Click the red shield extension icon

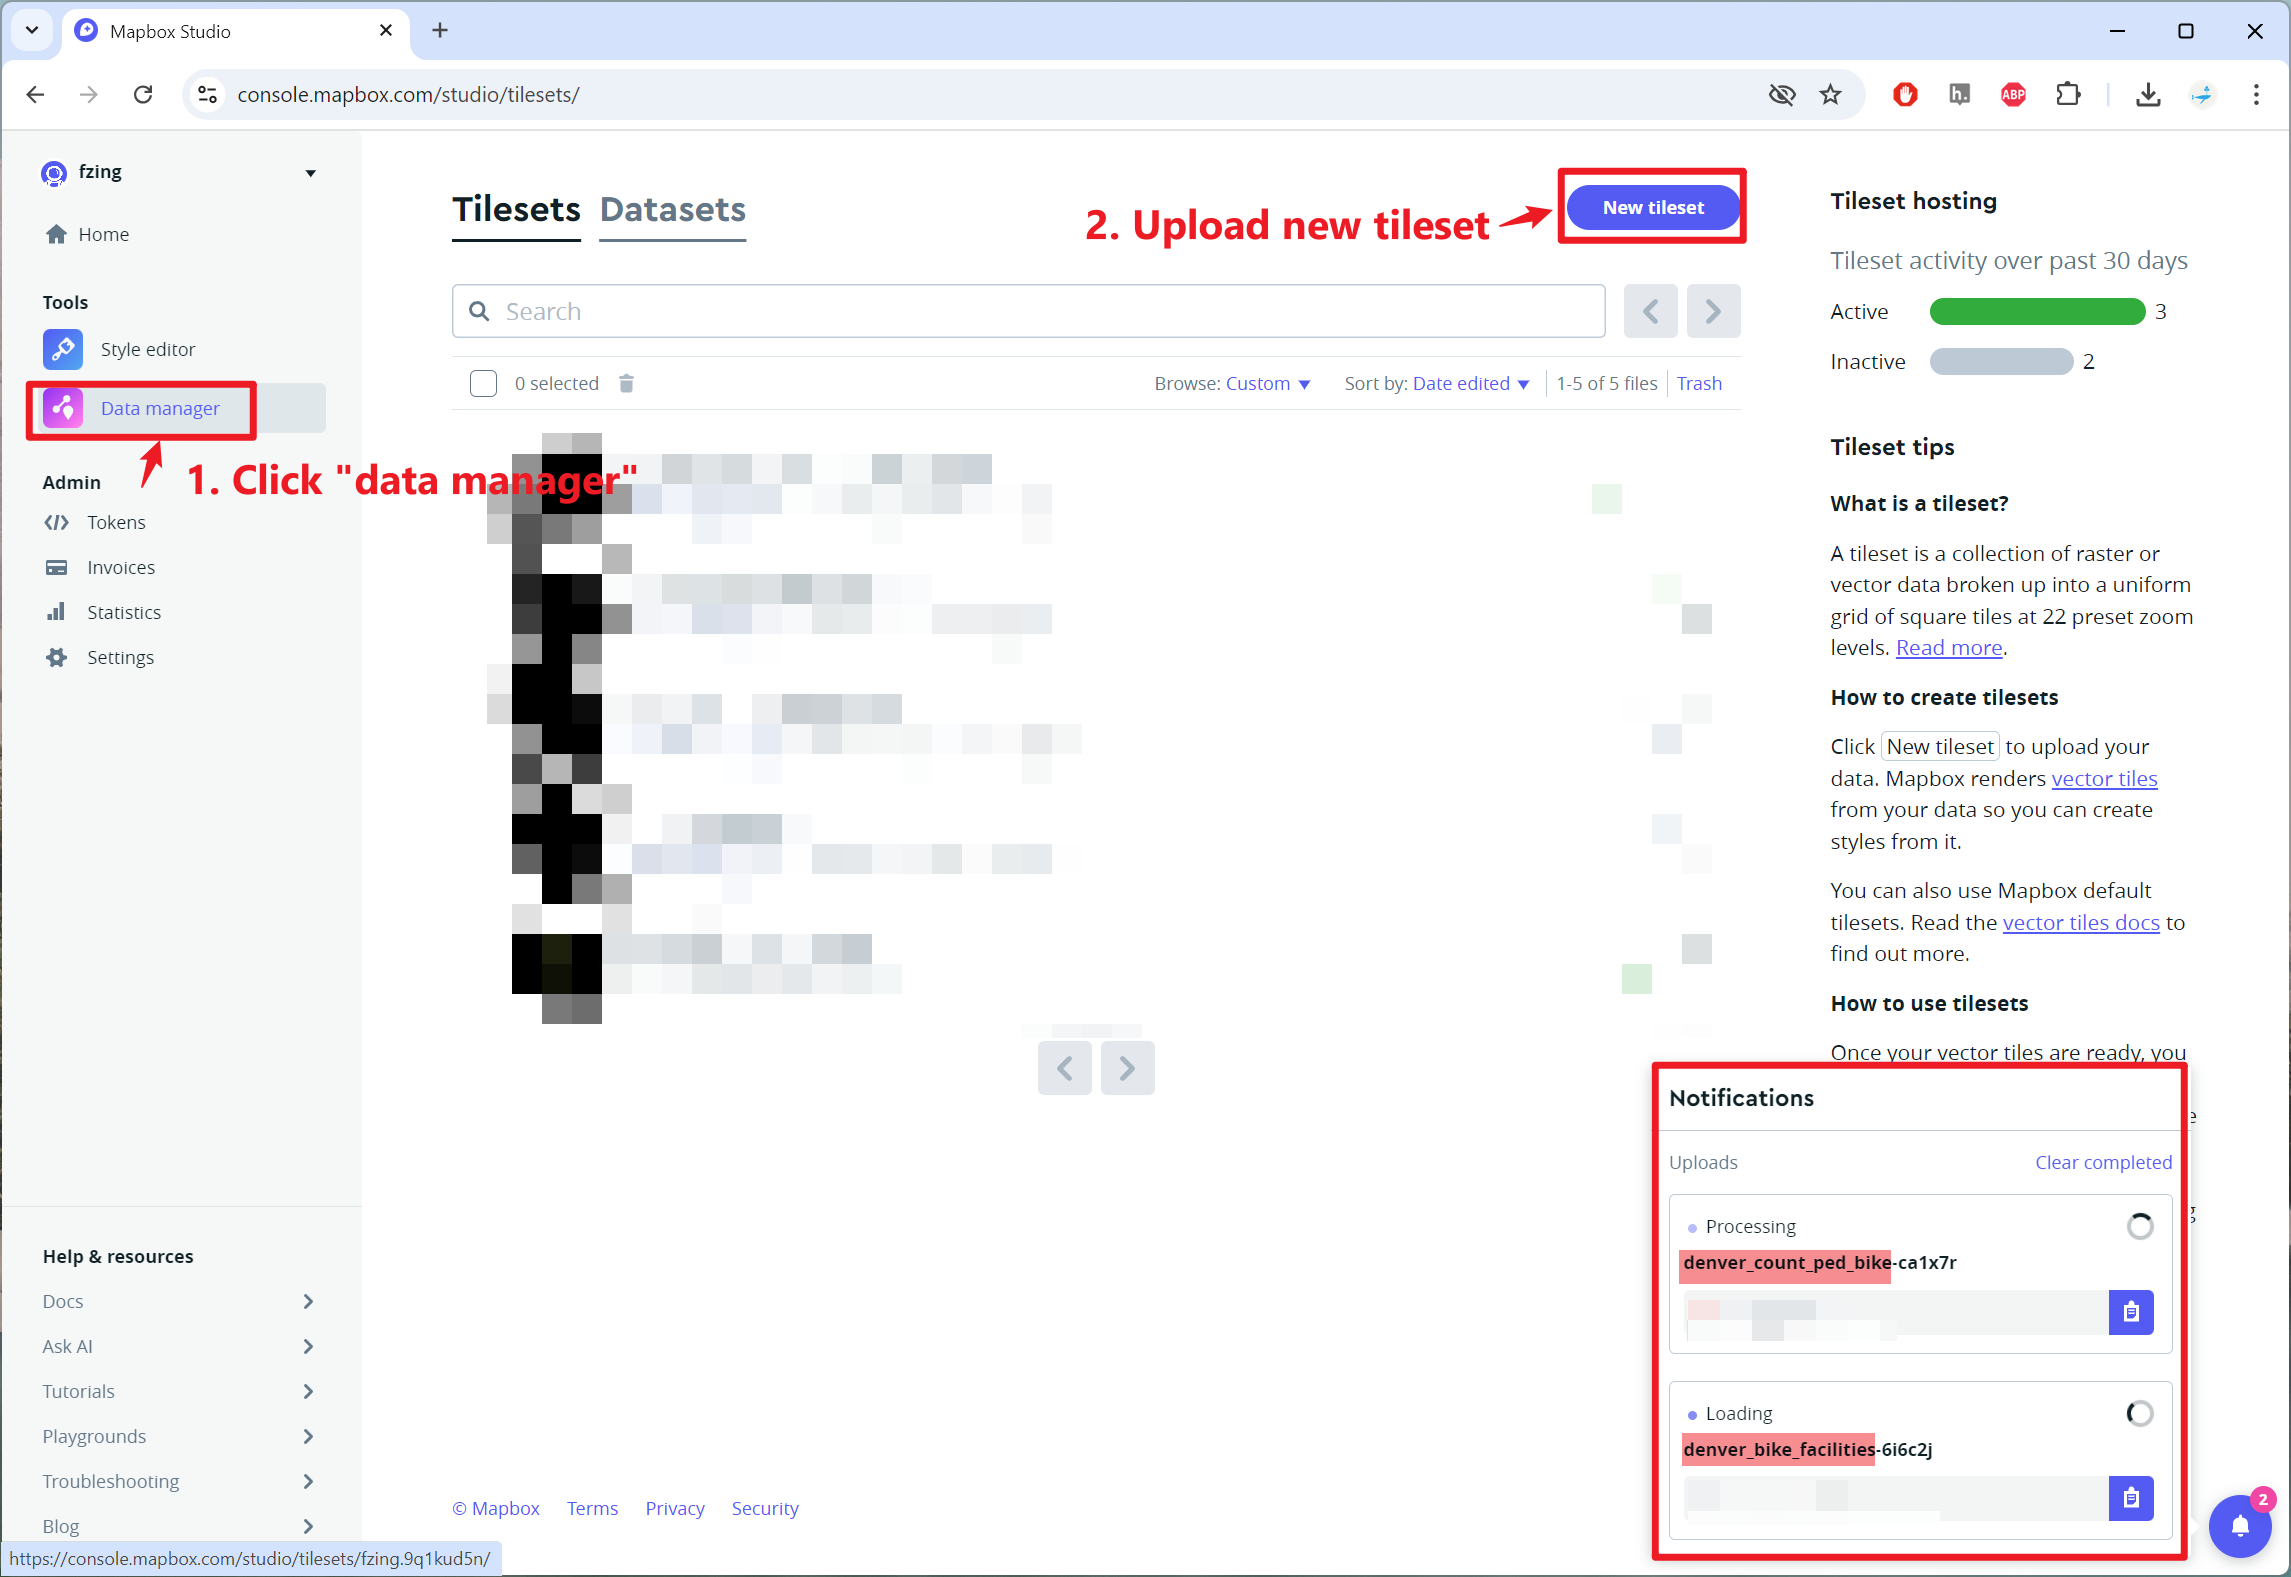(x=1905, y=94)
